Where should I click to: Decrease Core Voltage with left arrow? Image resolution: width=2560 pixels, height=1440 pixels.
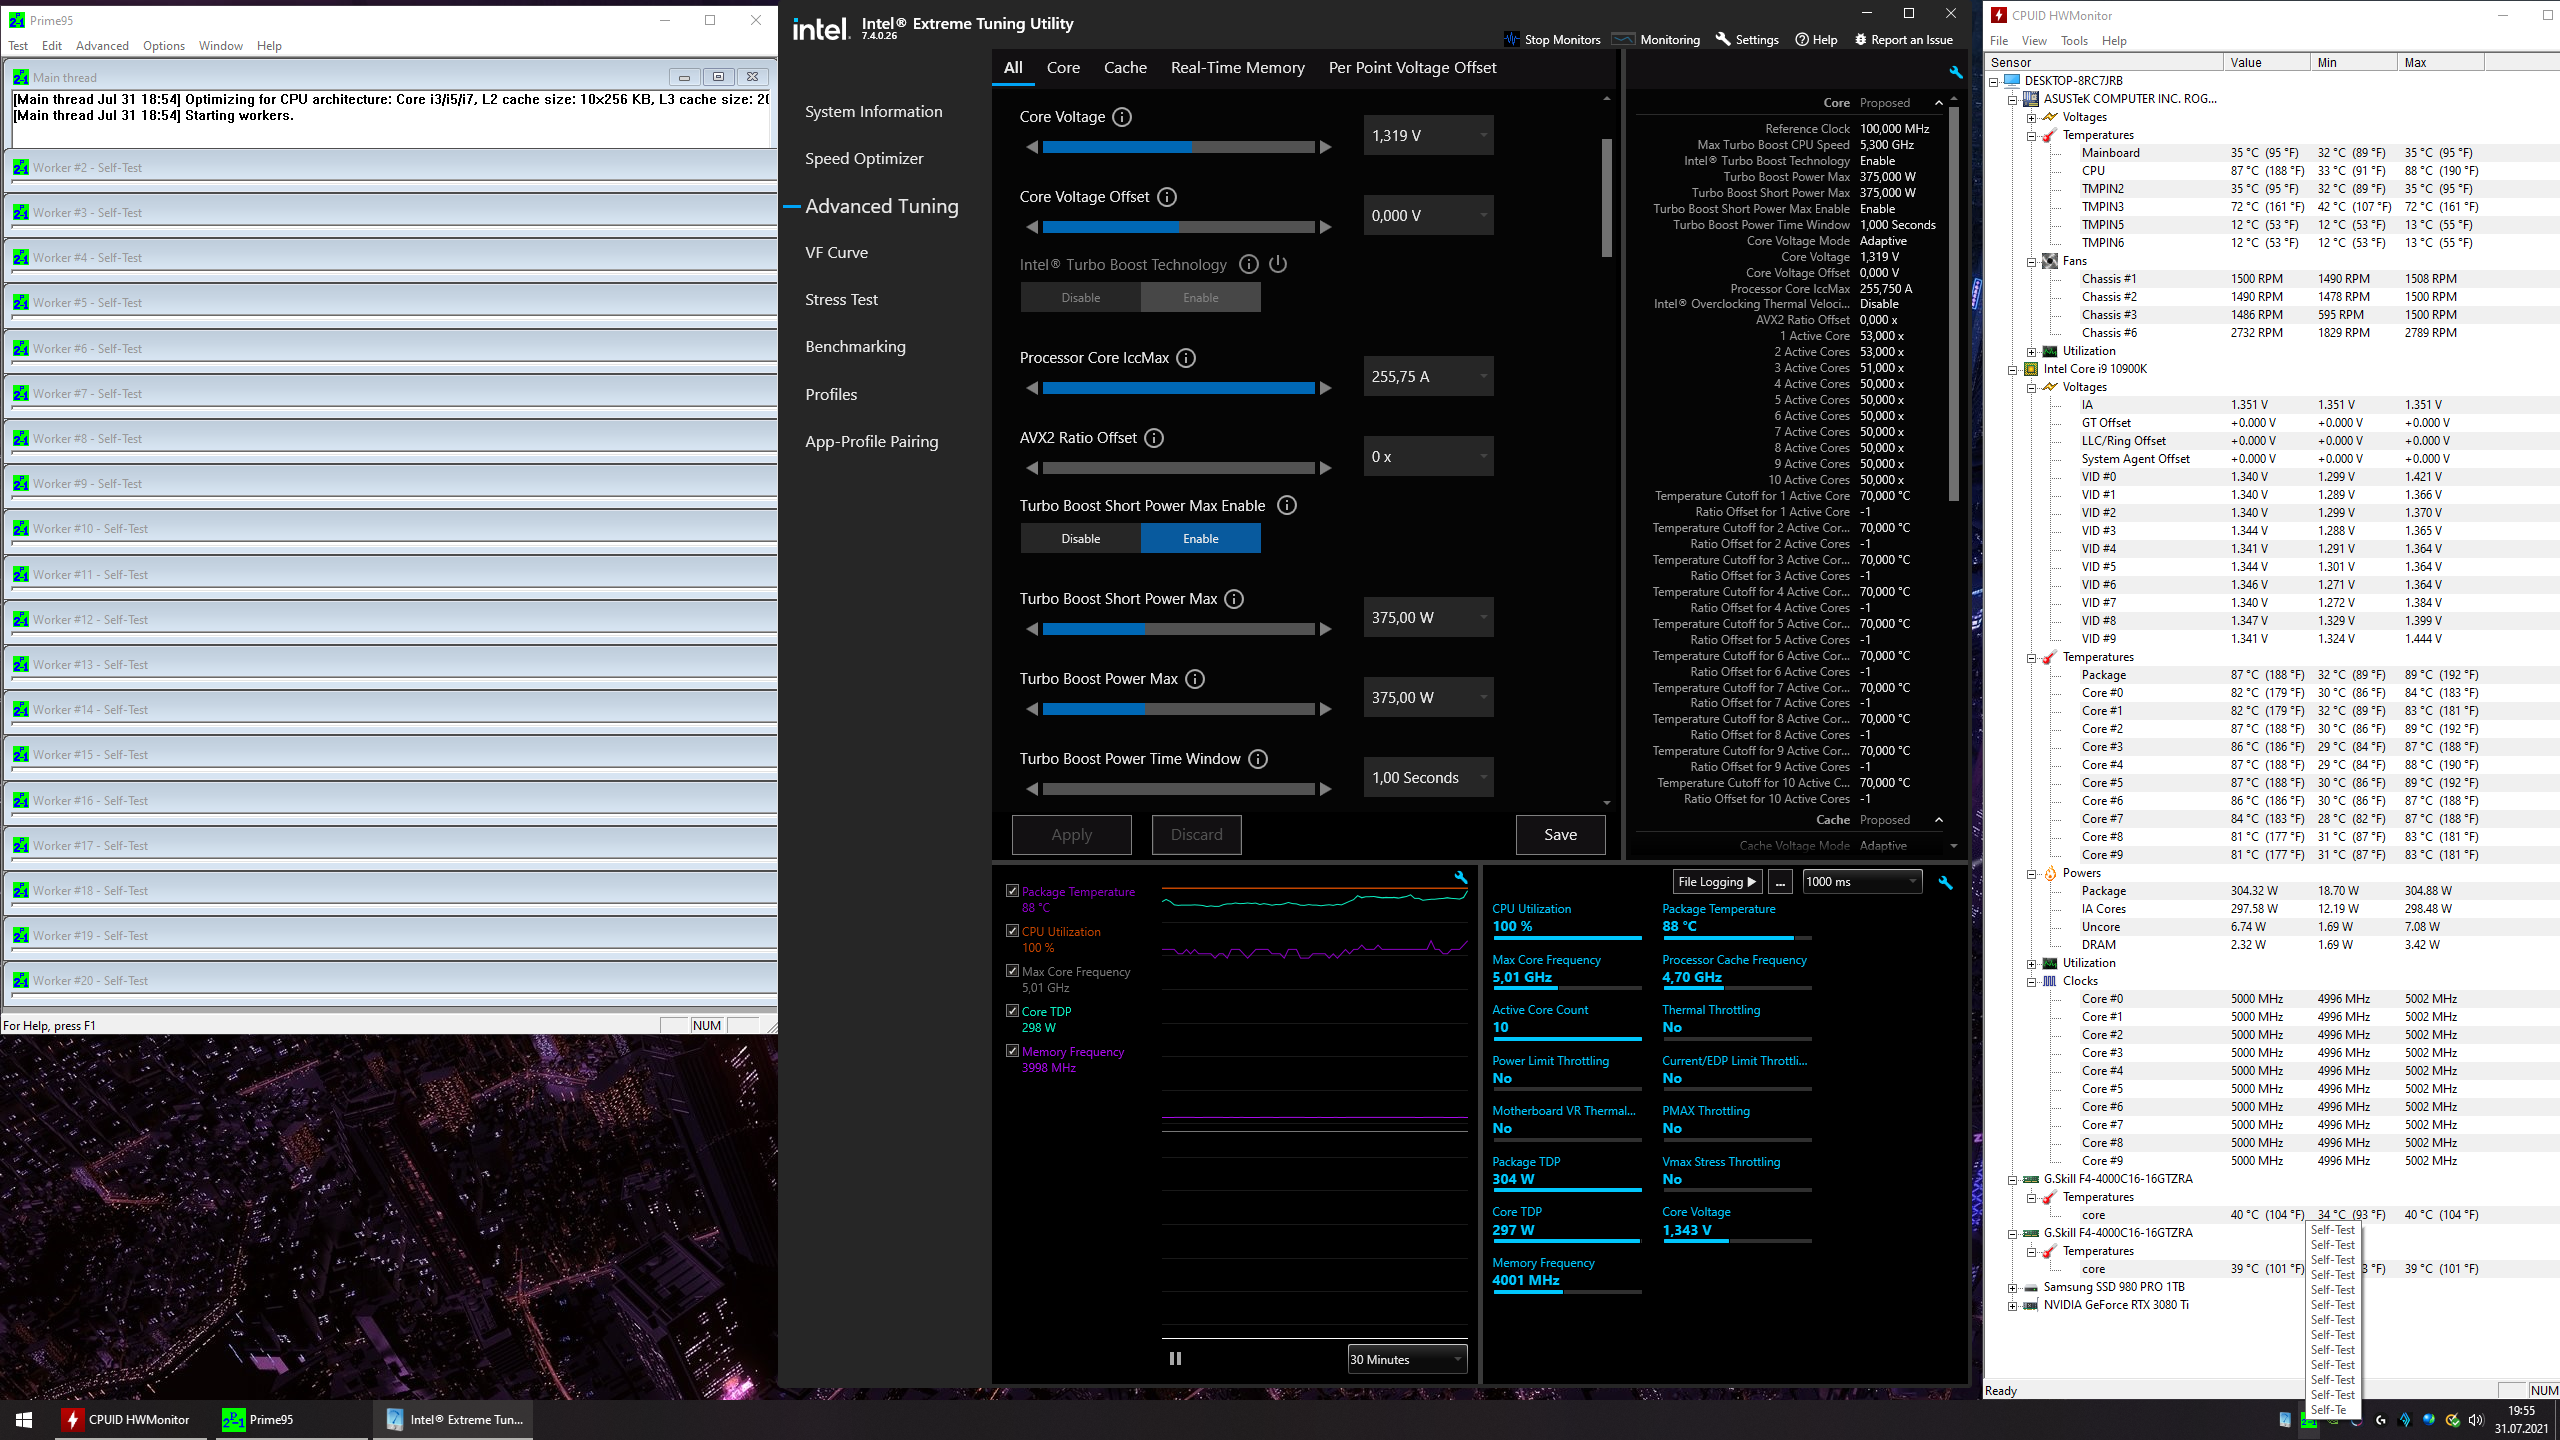point(1032,147)
